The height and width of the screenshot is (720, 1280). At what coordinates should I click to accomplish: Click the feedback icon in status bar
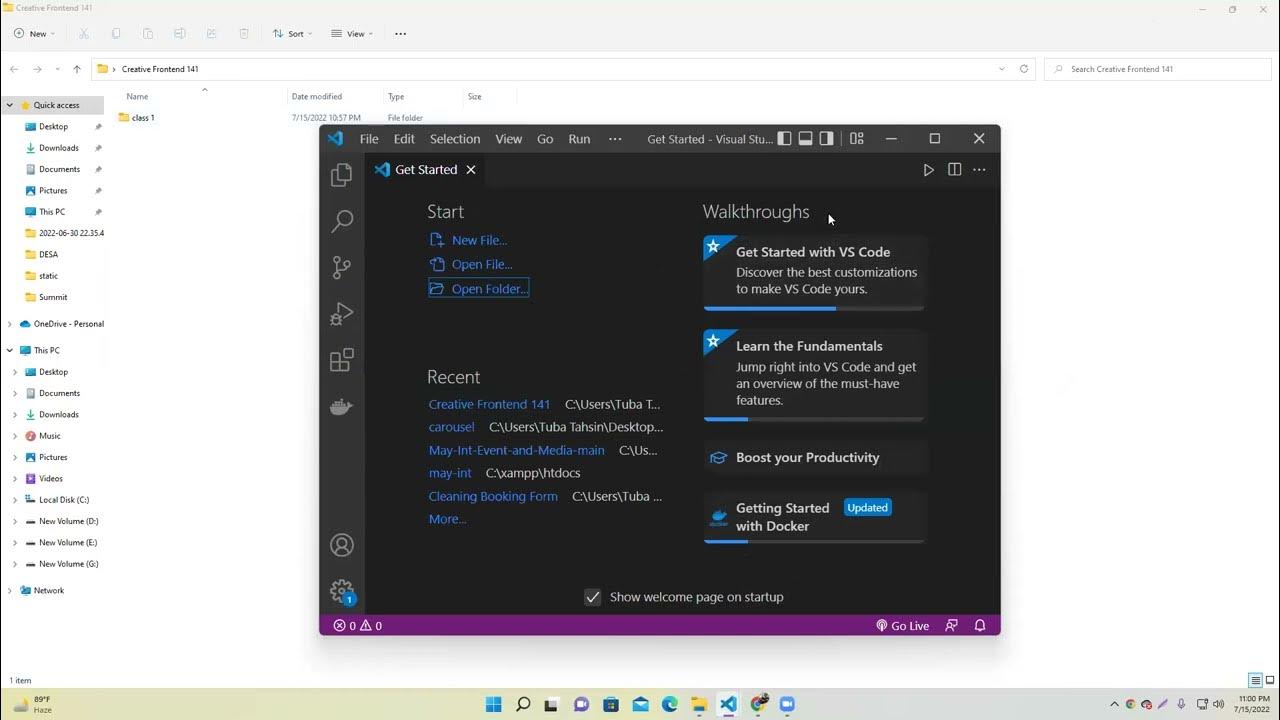pos(951,626)
